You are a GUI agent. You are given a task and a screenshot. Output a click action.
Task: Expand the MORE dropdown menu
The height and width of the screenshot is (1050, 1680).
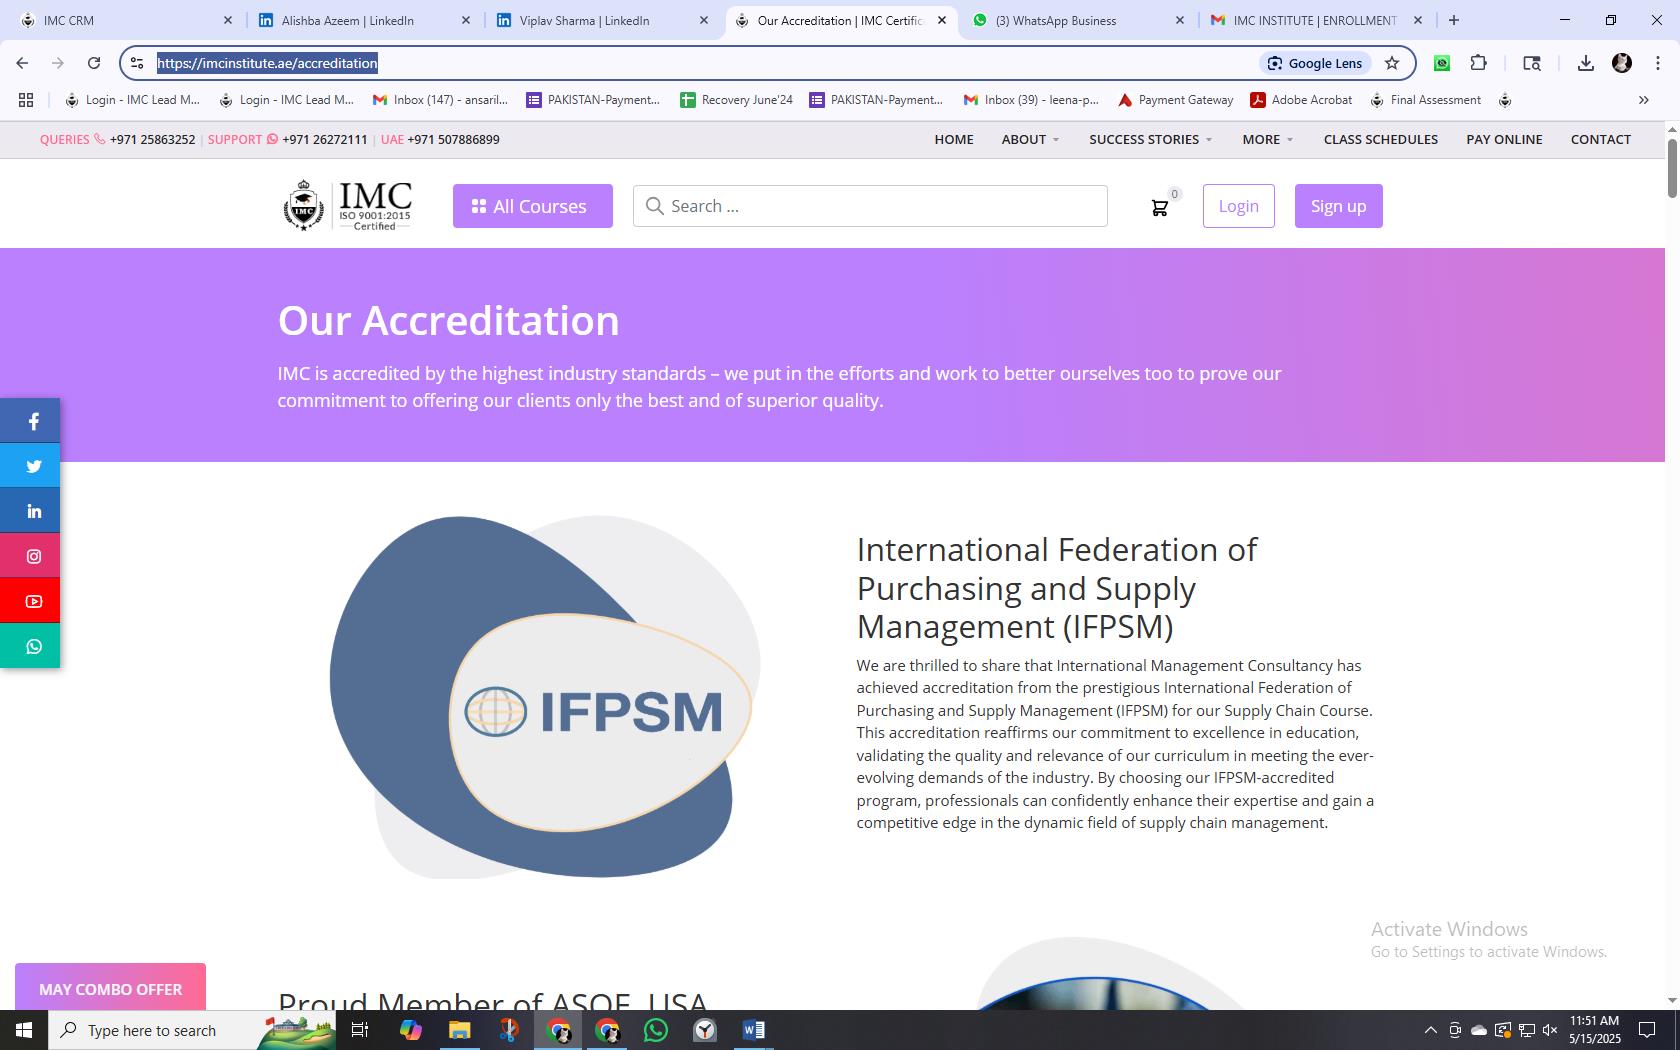pos(1267,139)
